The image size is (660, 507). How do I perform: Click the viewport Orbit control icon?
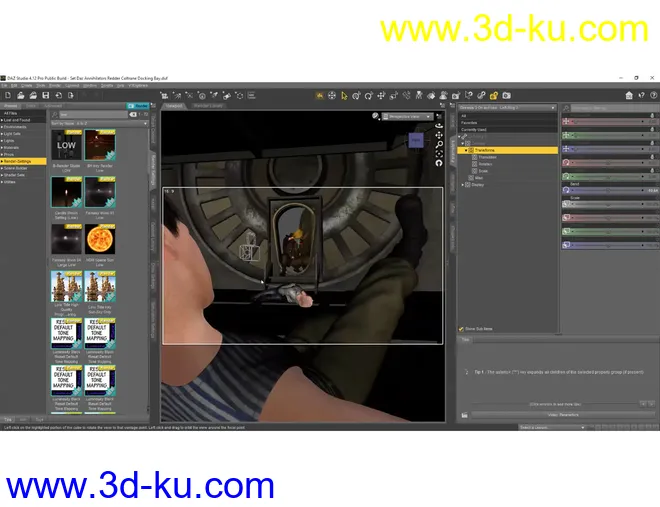(439, 124)
